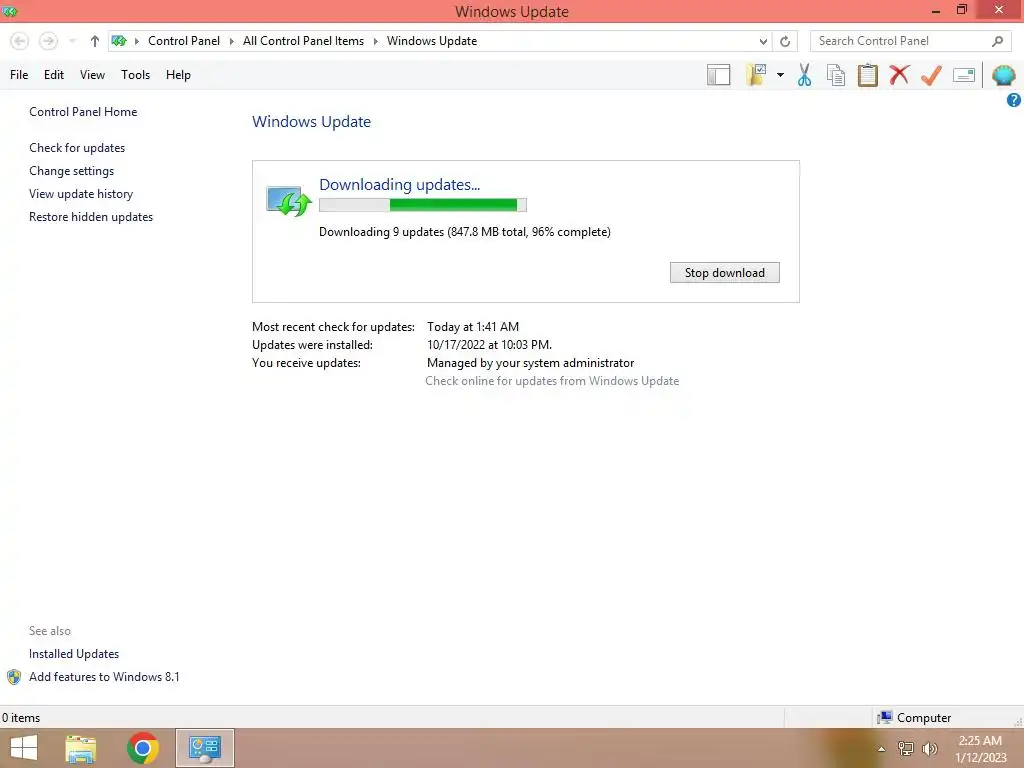Open the View menu
The width and height of the screenshot is (1024, 768).
pos(92,75)
